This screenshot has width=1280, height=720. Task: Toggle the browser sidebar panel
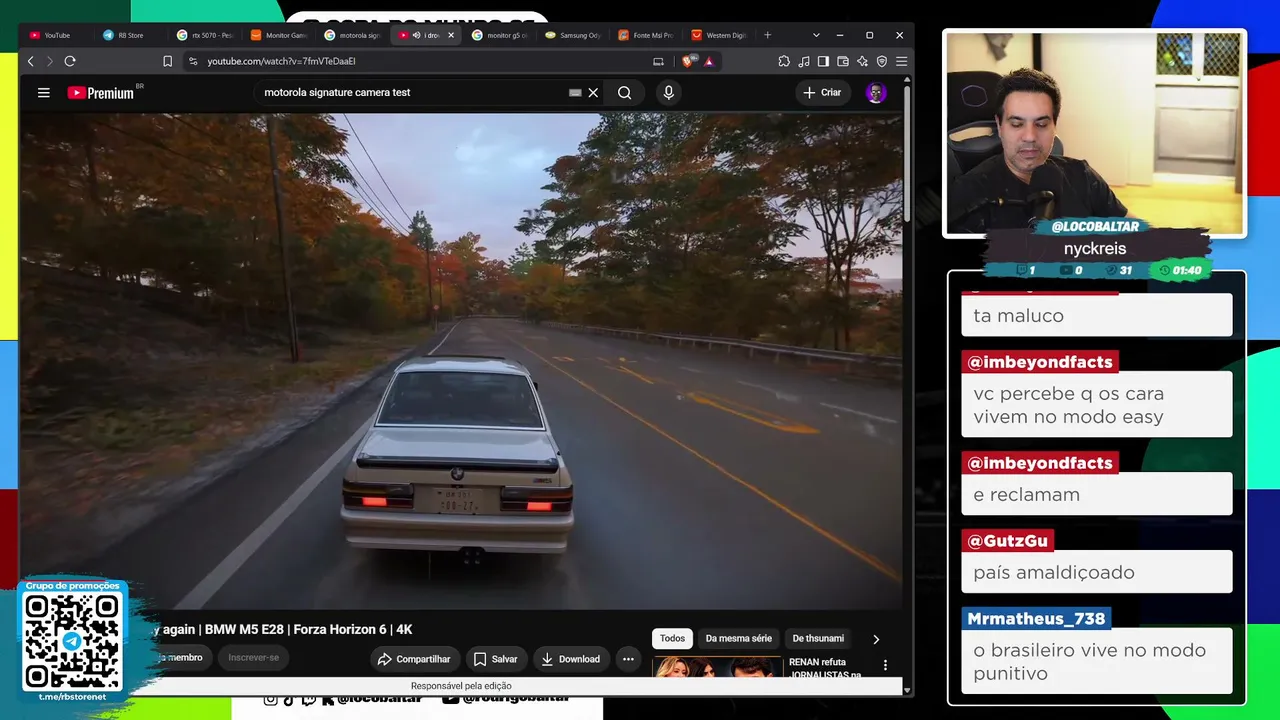coord(823,61)
